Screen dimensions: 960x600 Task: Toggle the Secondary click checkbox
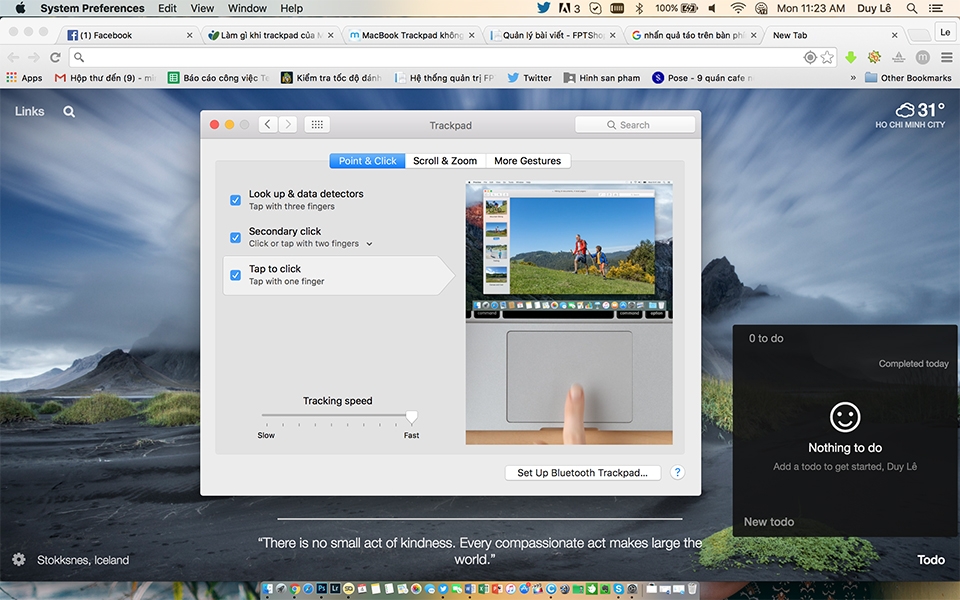(235, 238)
